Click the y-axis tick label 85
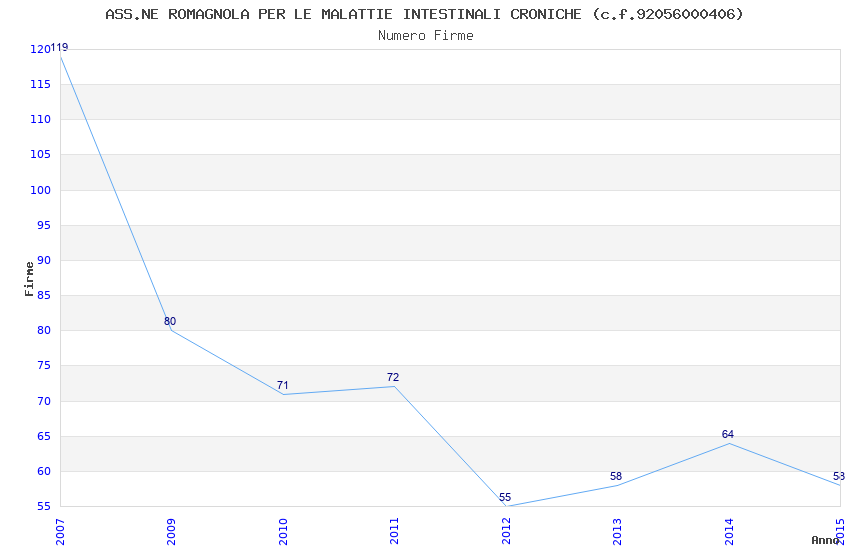This screenshot has height=550, width=850. coord(44,295)
